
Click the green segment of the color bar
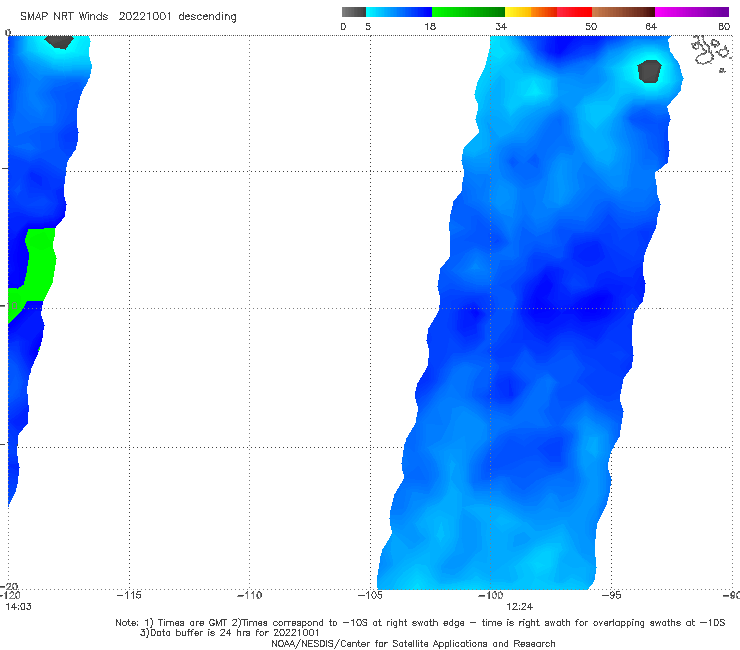click(x=468, y=12)
